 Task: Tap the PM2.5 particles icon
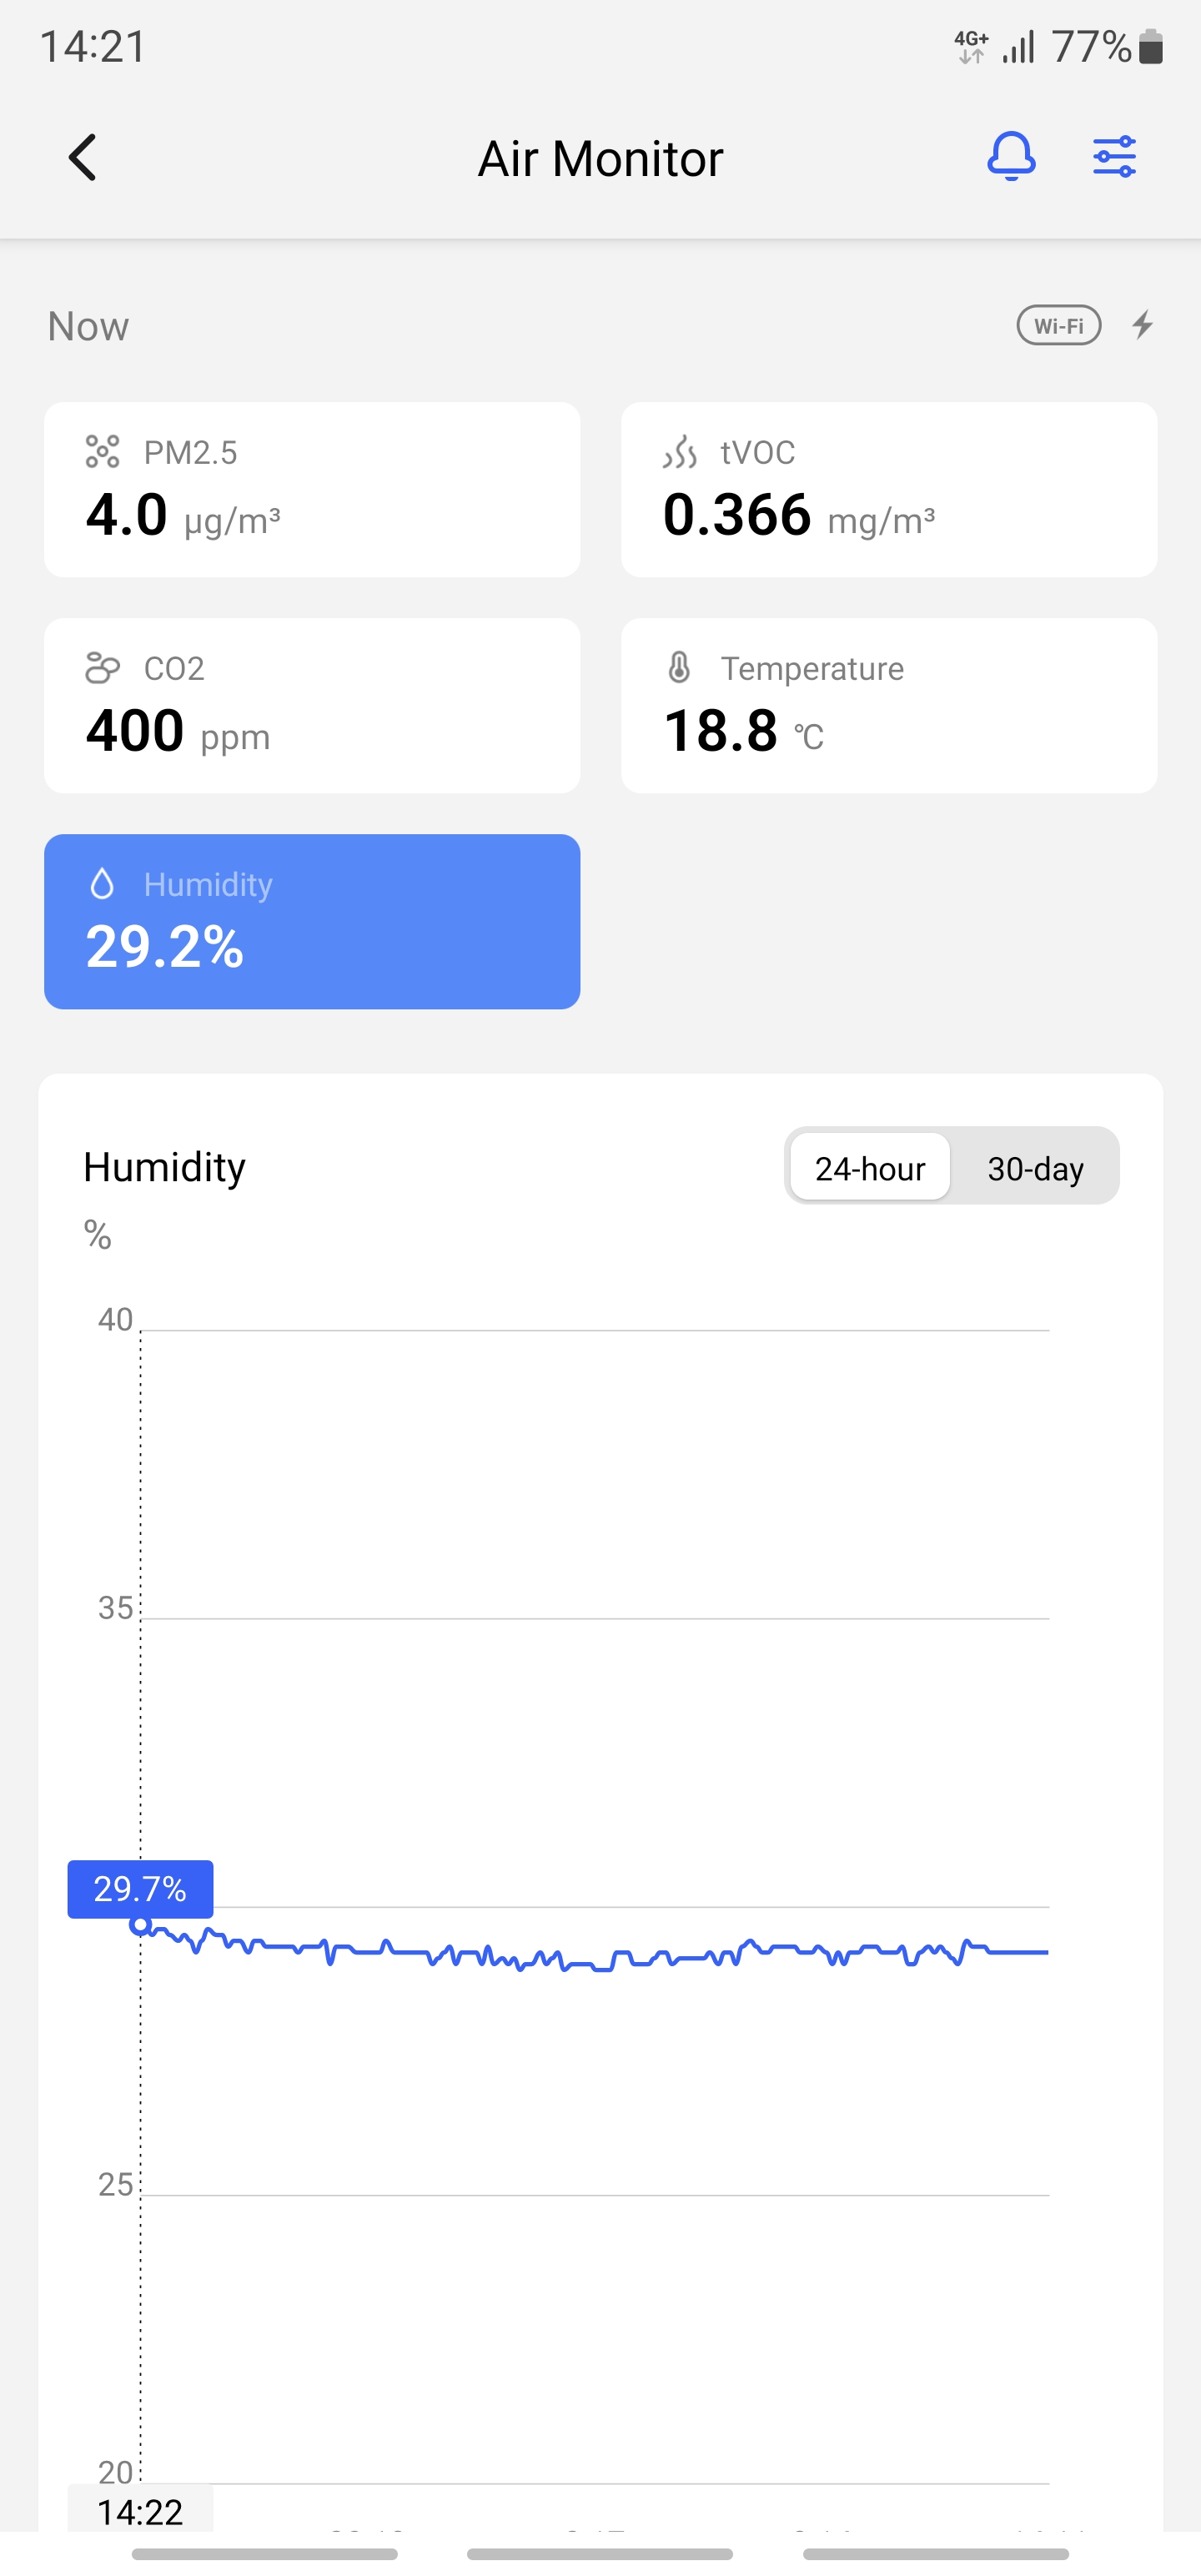pyautogui.click(x=102, y=452)
